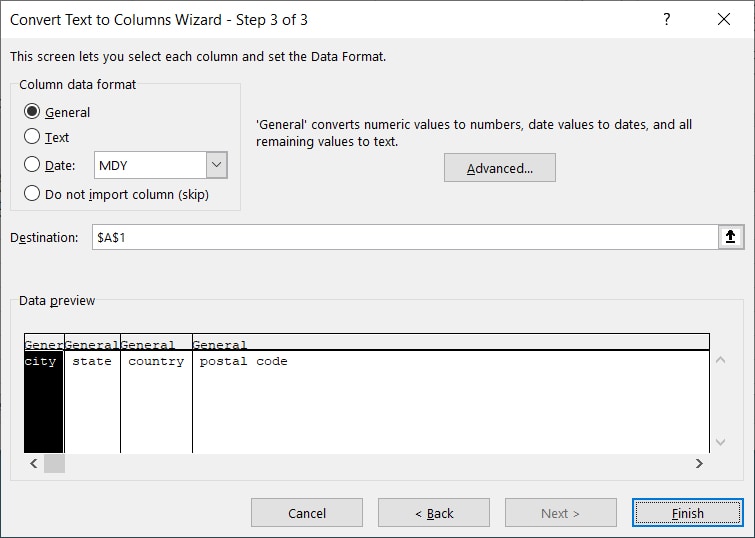
Task: Close the Convert Text to Columns wizard
Action: click(x=724, y=19)
